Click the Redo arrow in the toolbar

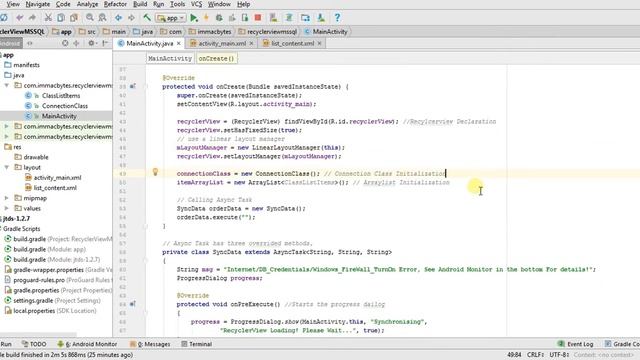(x=32, y=18)
